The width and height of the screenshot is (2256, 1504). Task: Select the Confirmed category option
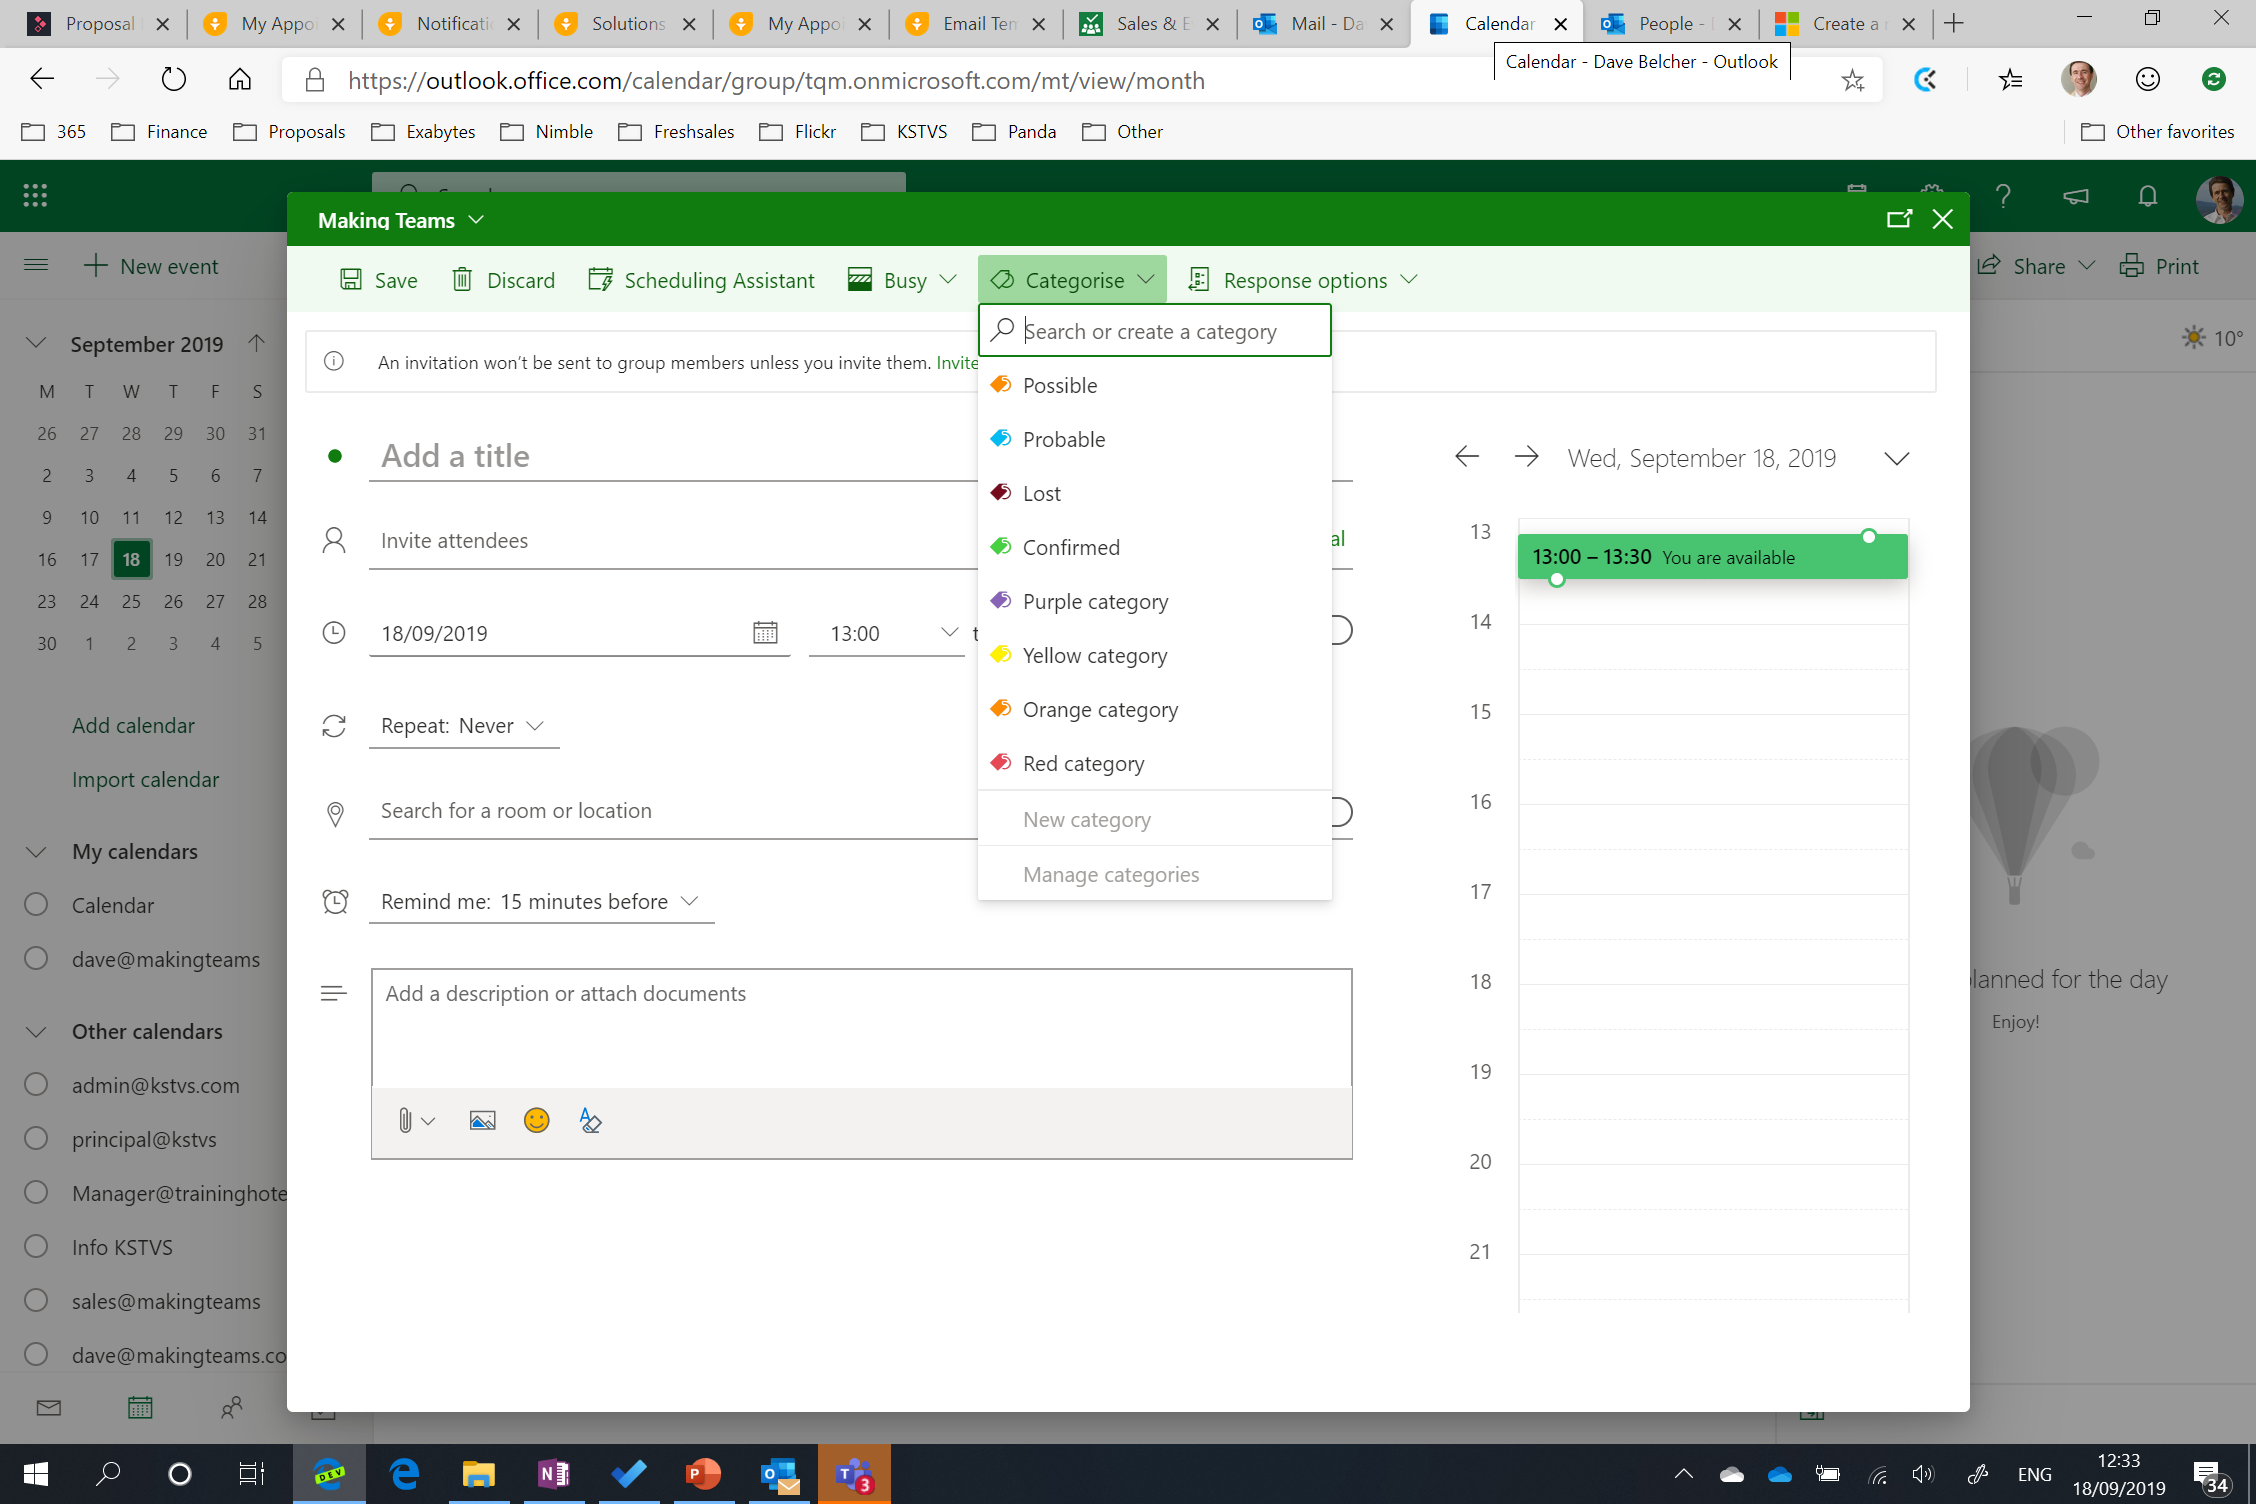1071,546
